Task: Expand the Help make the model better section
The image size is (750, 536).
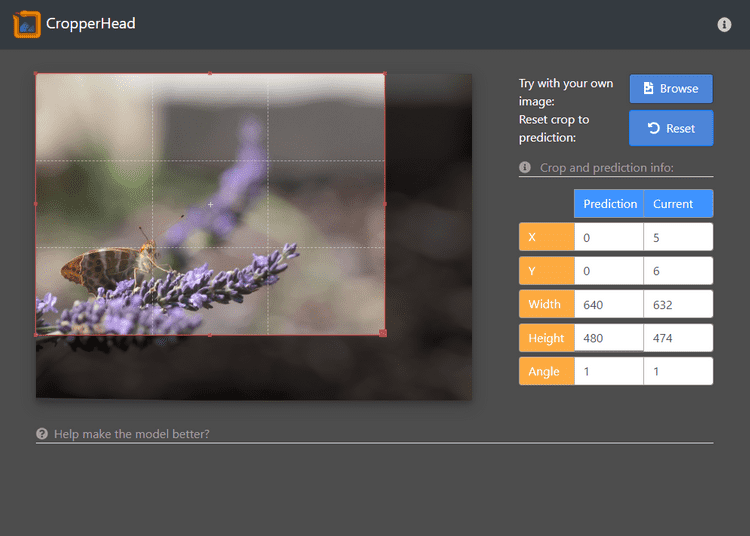Action: tap(132, 434)
